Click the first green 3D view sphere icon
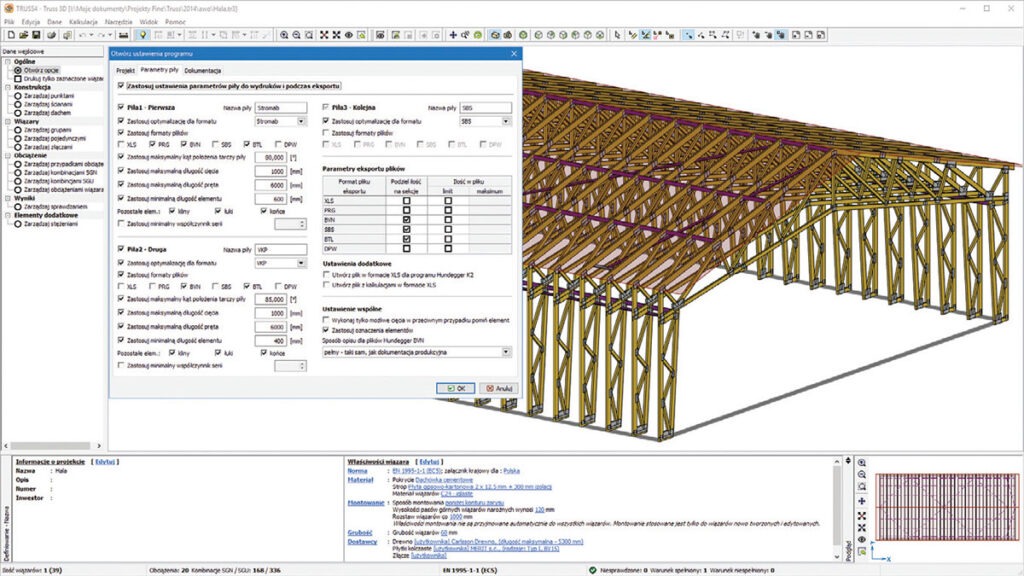 pos(523,35)
